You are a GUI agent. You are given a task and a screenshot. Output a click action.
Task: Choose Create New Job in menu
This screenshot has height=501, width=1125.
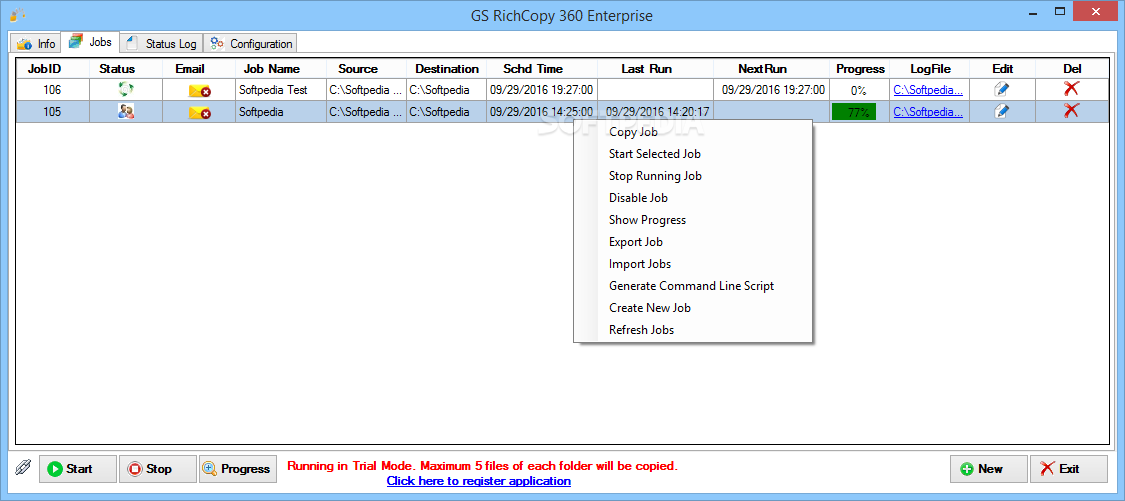pyautogui.click(x=692, y=308)
